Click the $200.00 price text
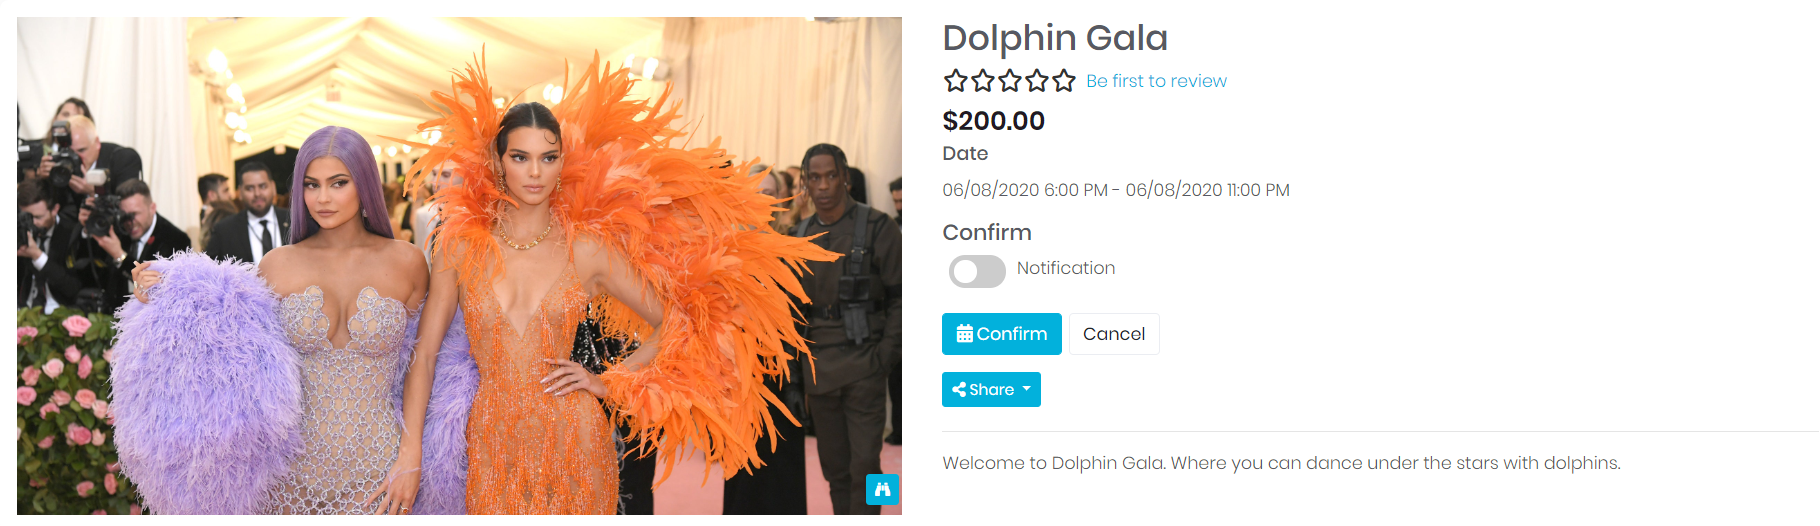1820x526 pixels. (993, 121)
